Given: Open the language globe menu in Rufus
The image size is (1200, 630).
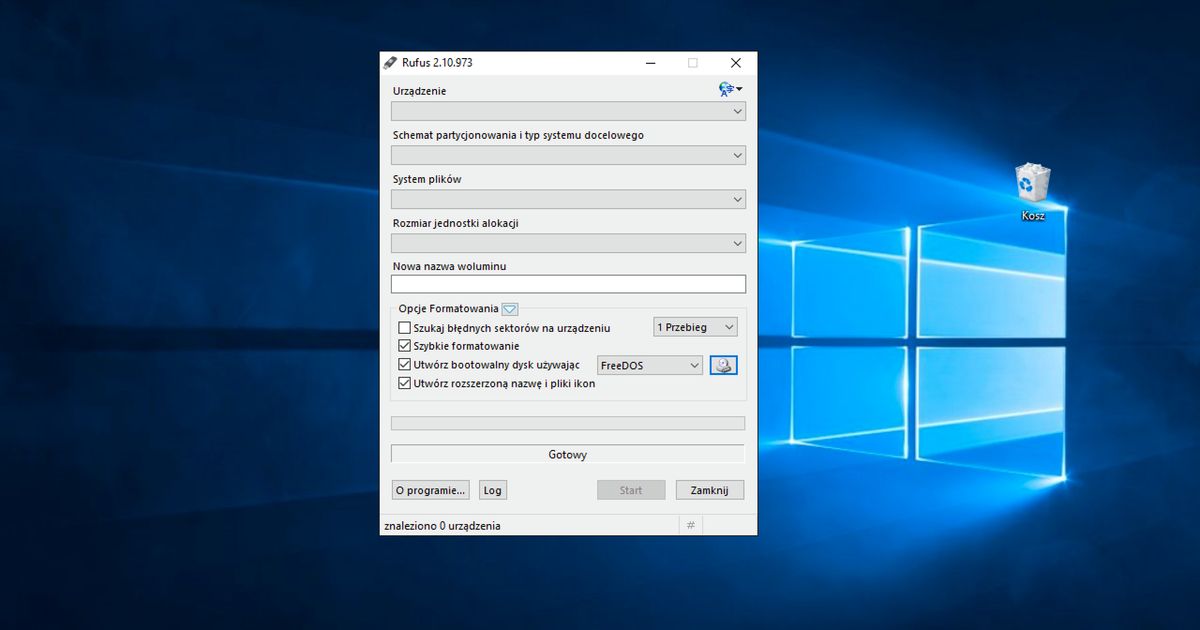Looking at the screenshot, I should coord(730,89).
